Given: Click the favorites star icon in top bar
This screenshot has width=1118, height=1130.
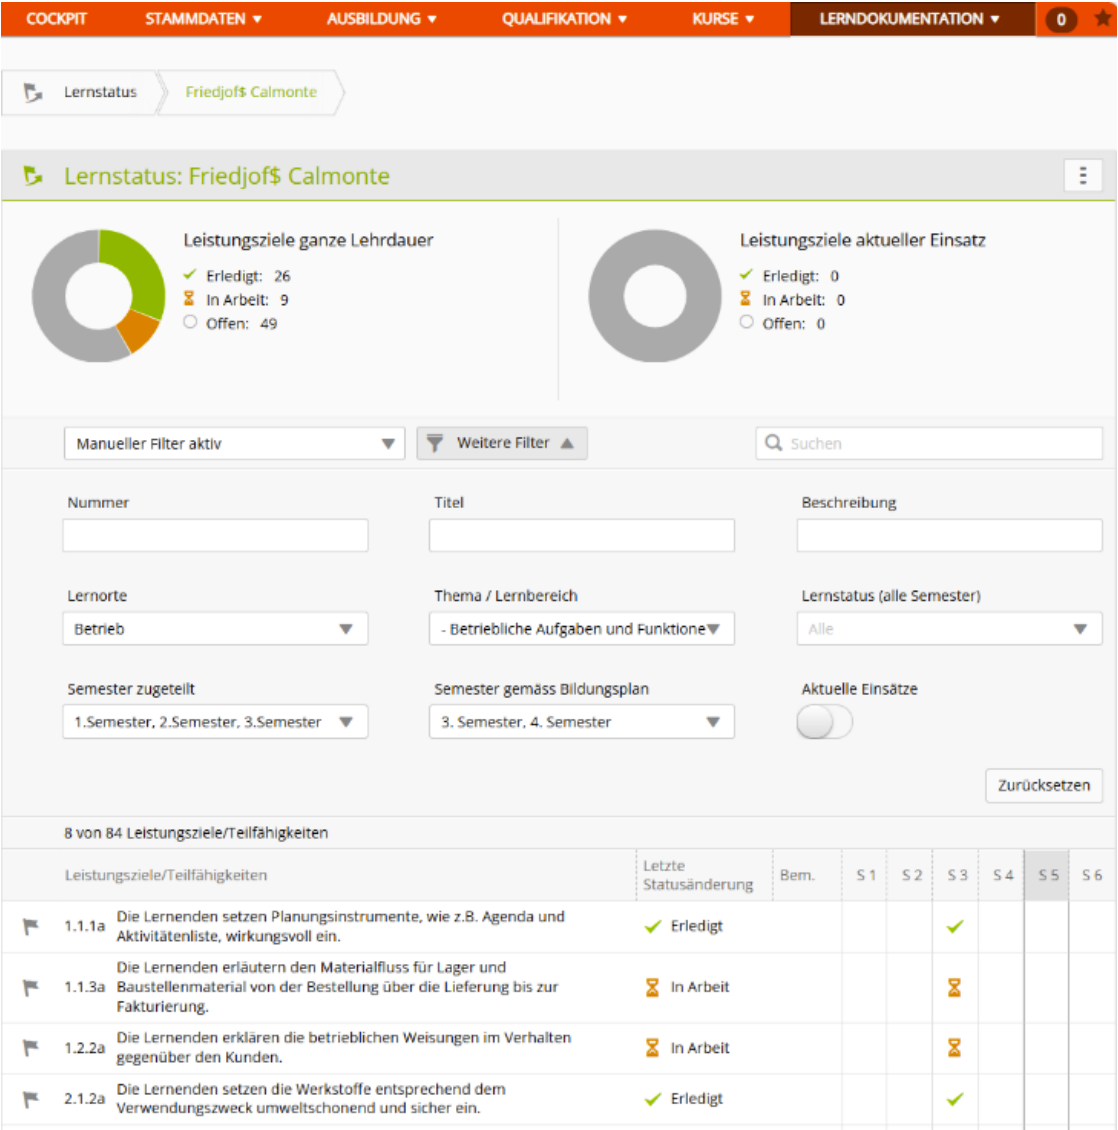Looking at the screenshot, I should pos(1102,19).
